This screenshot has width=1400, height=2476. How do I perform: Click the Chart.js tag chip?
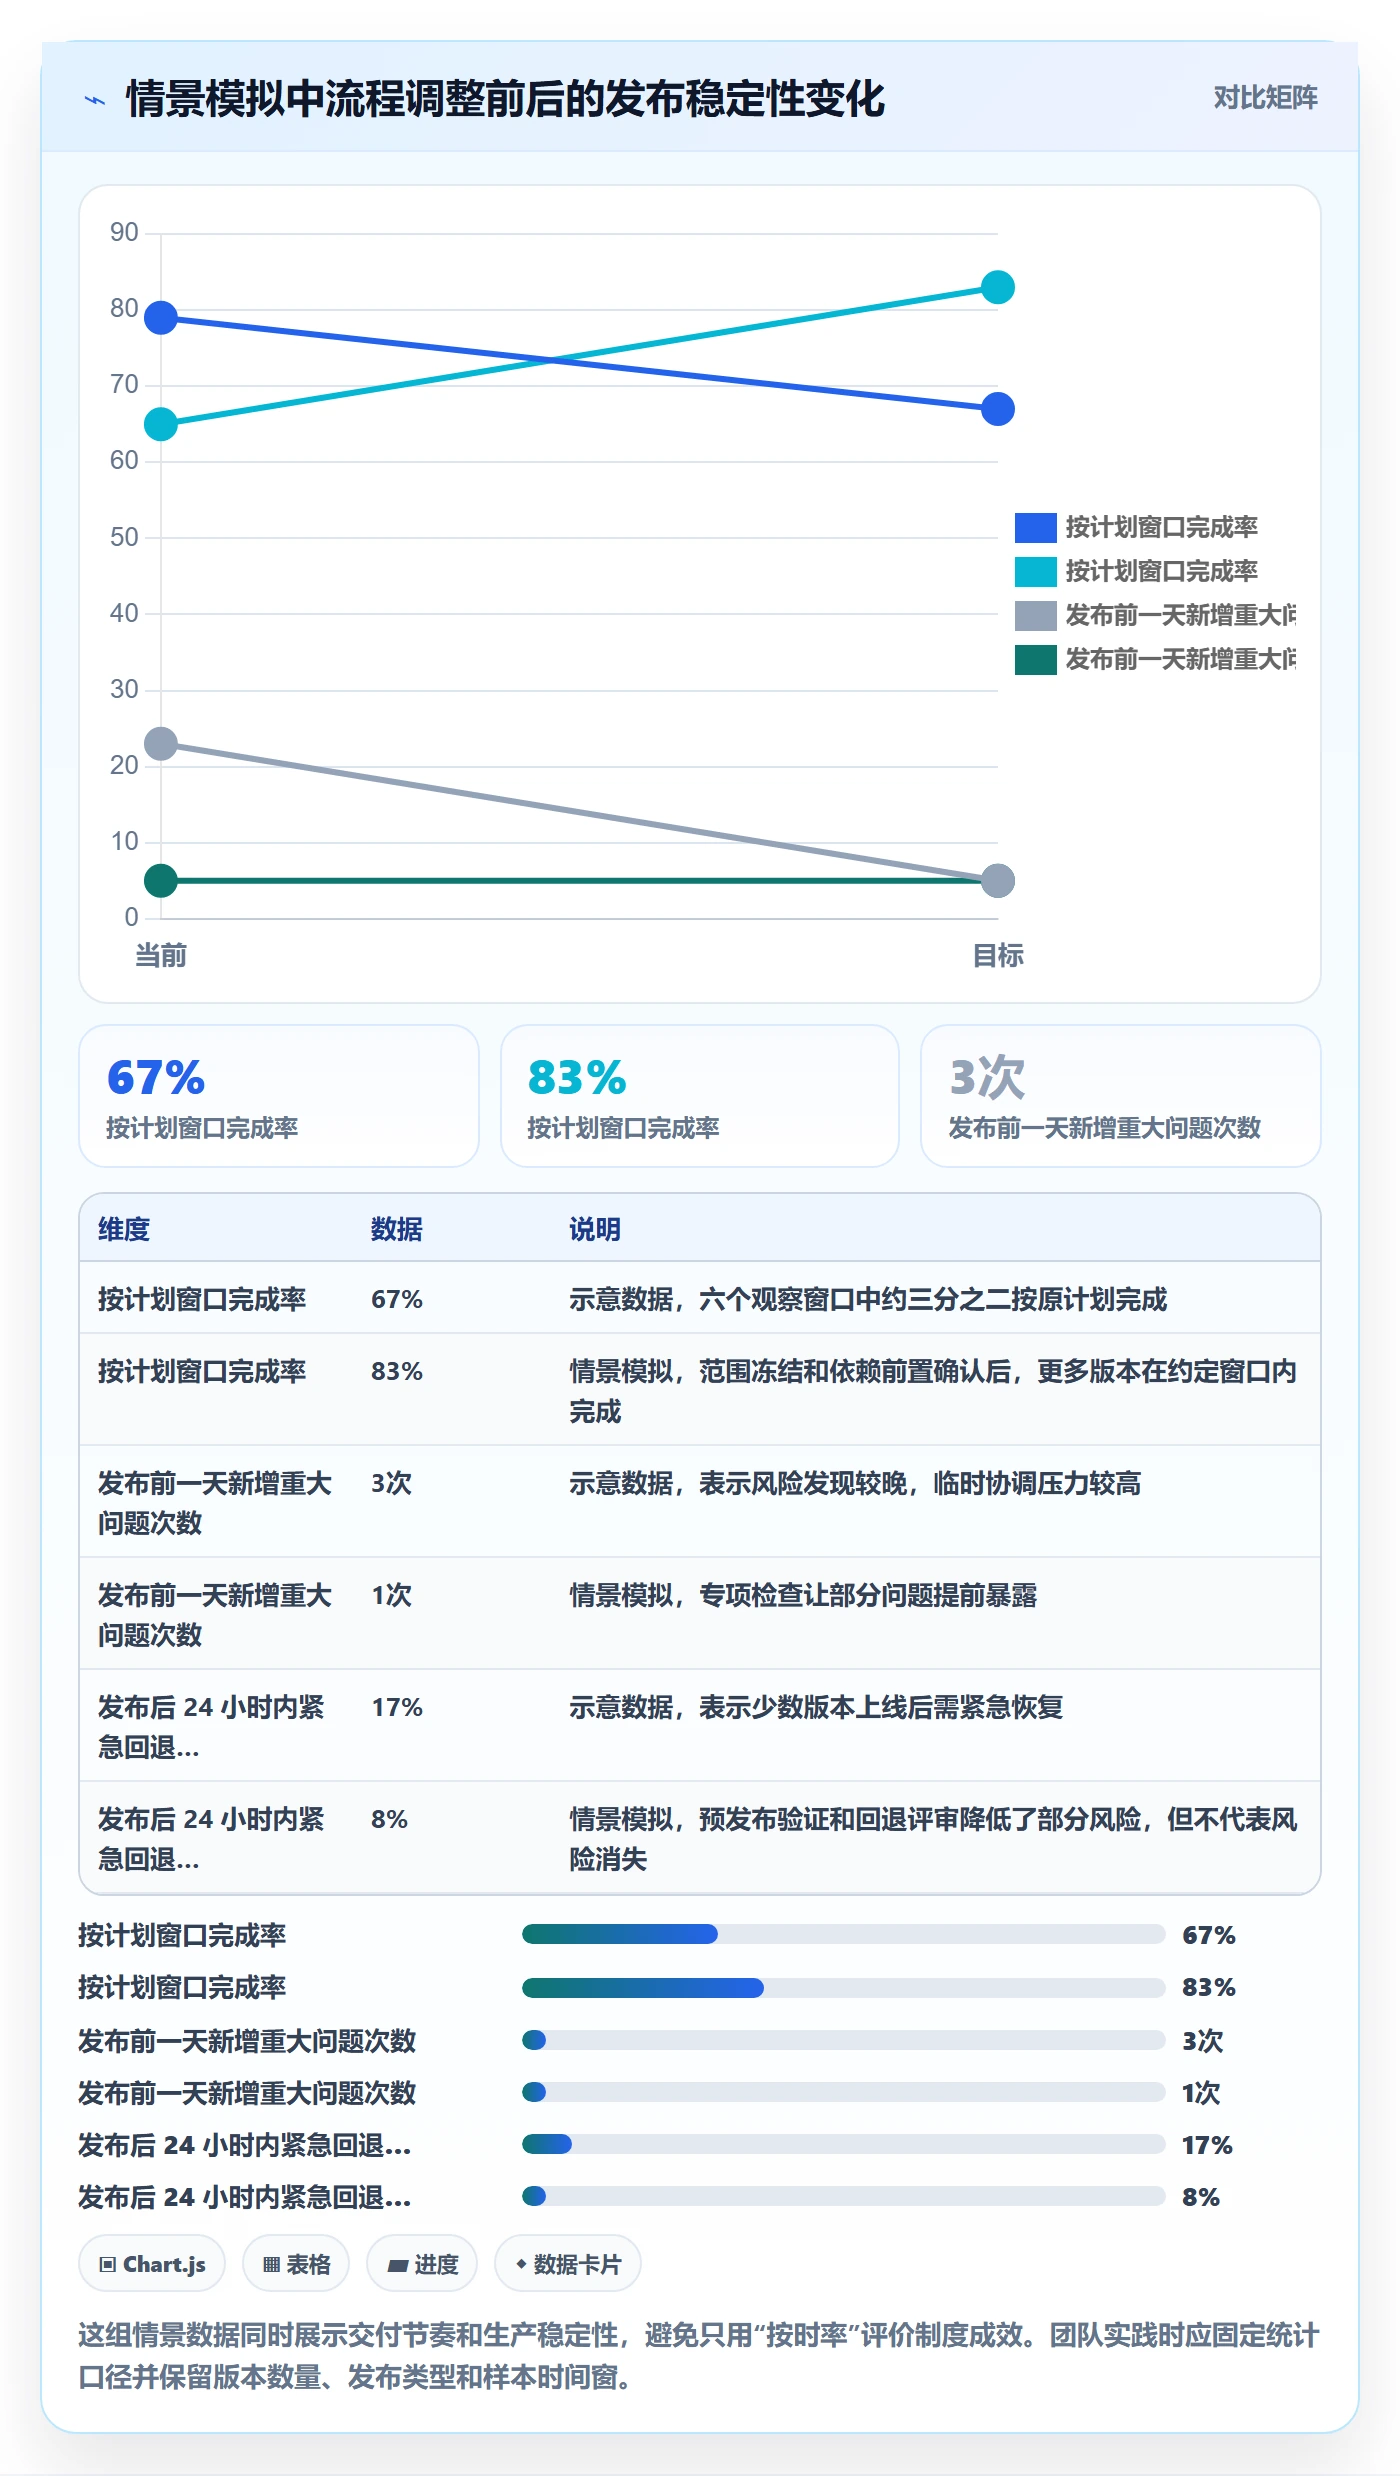tap(152, 2264)
